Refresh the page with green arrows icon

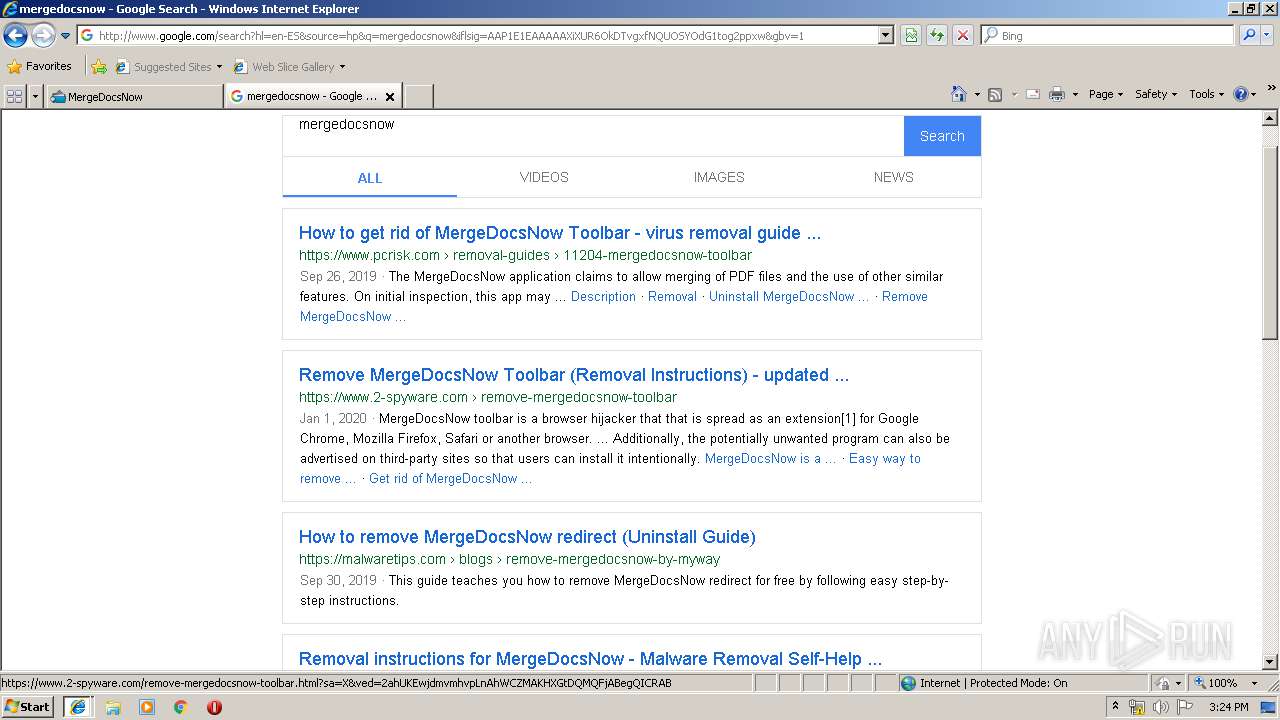click(936, 35)
